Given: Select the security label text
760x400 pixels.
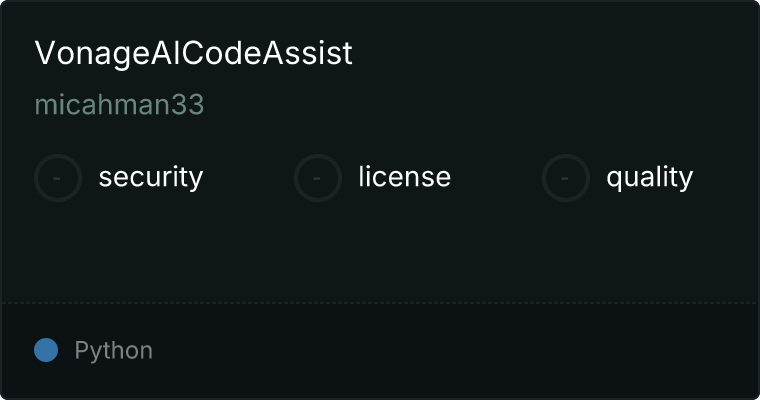Looking at the screenshot, I should (x=151, y=177).
